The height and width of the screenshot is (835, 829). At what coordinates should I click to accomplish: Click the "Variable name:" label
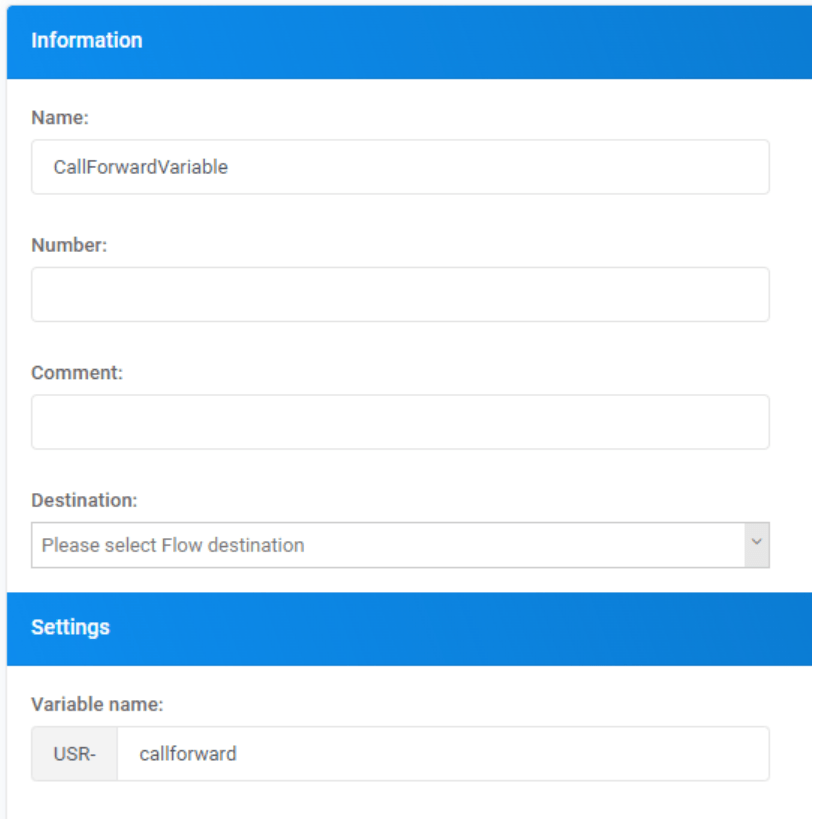tap(97, 705)
